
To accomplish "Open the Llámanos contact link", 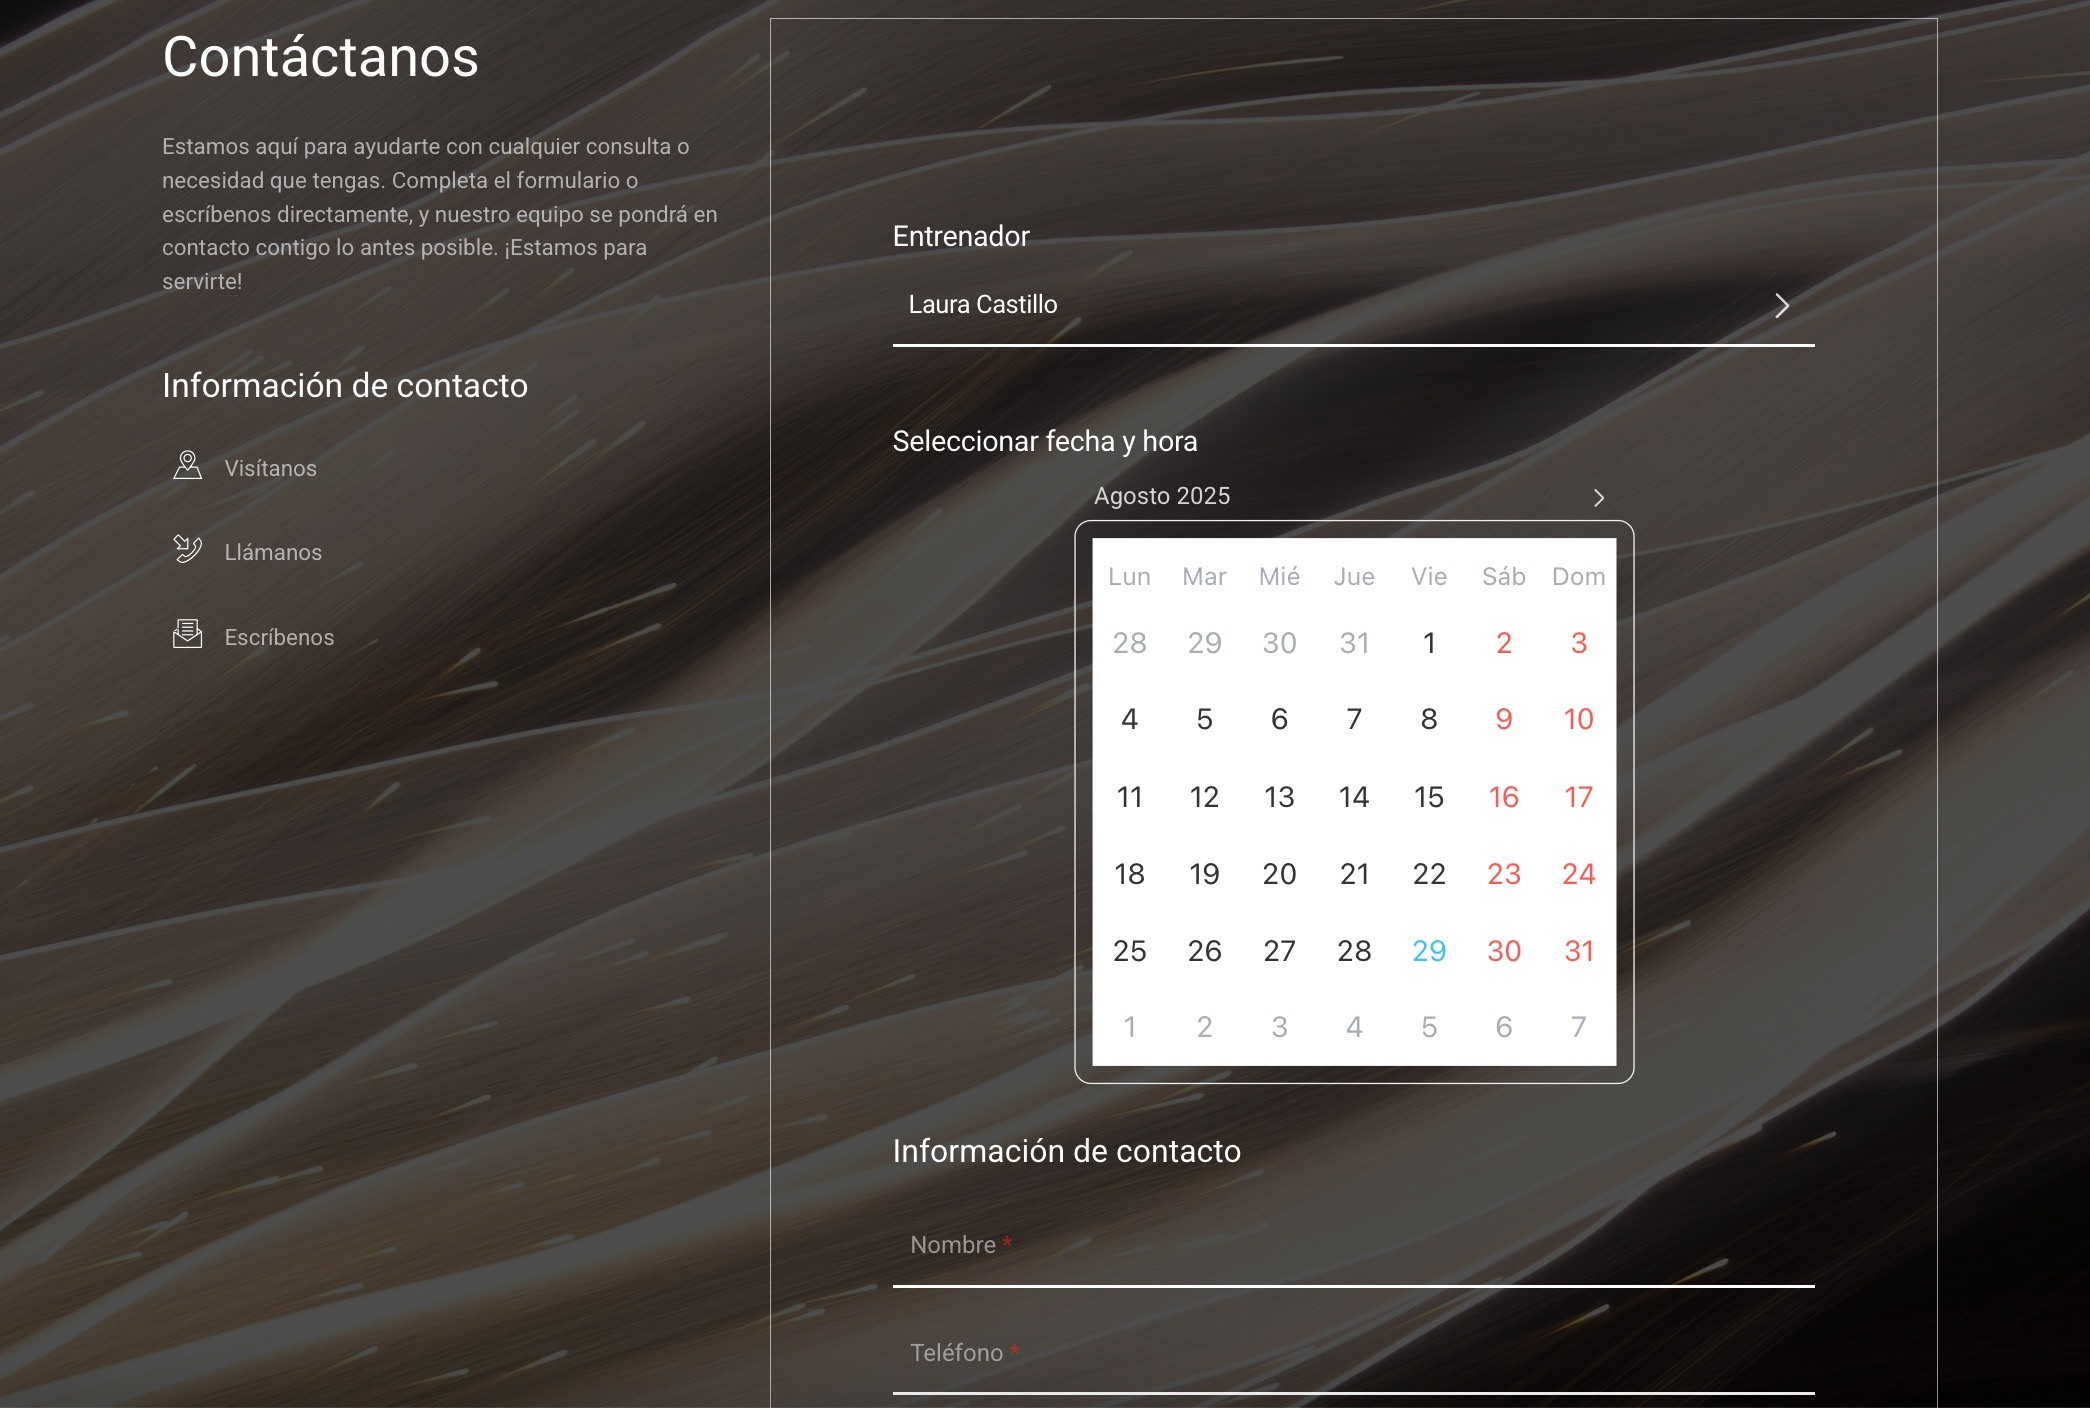I will 273,552.
